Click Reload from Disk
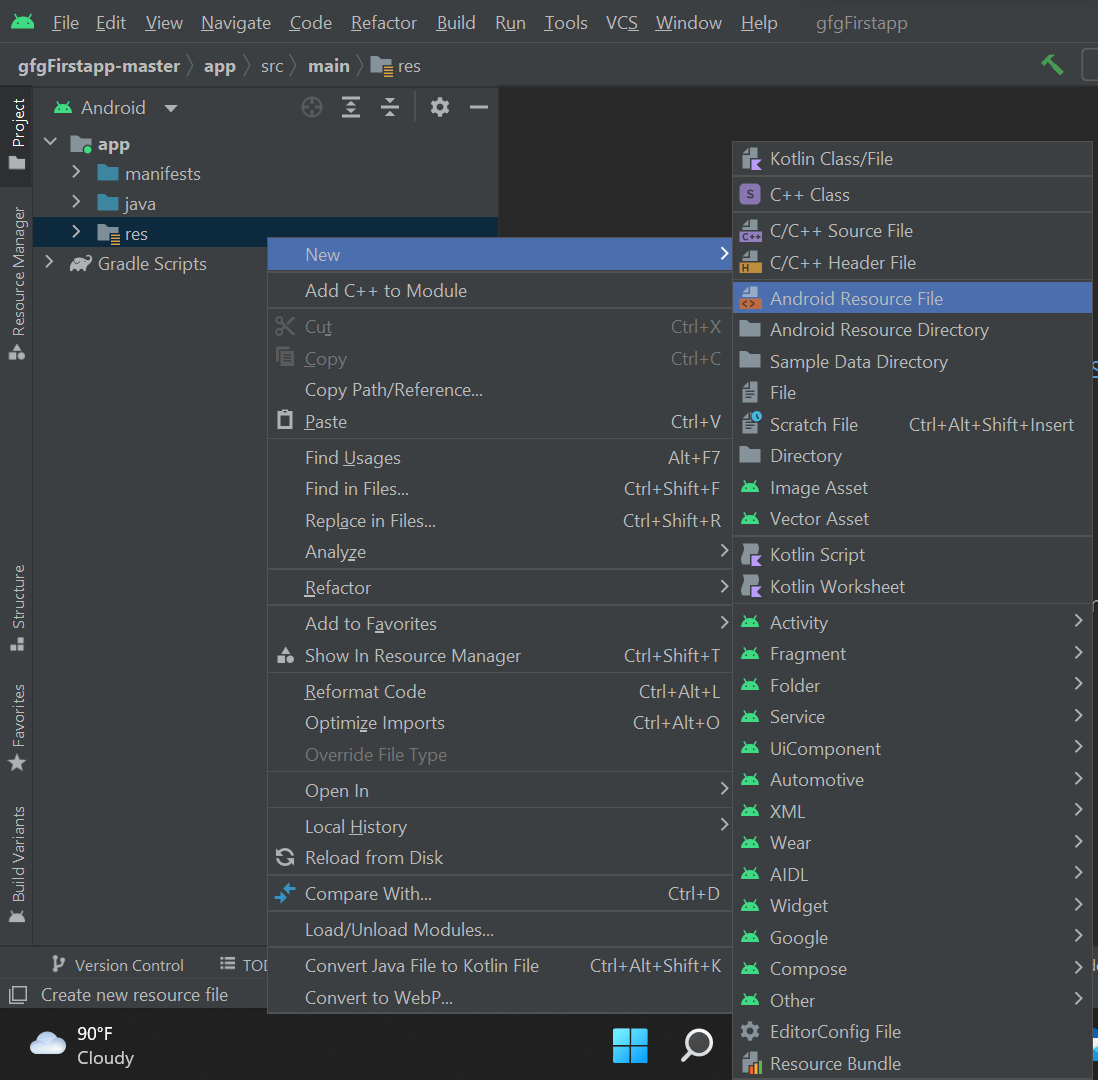This screenshot has height=1080, width=1098. [x=499, y=858]
